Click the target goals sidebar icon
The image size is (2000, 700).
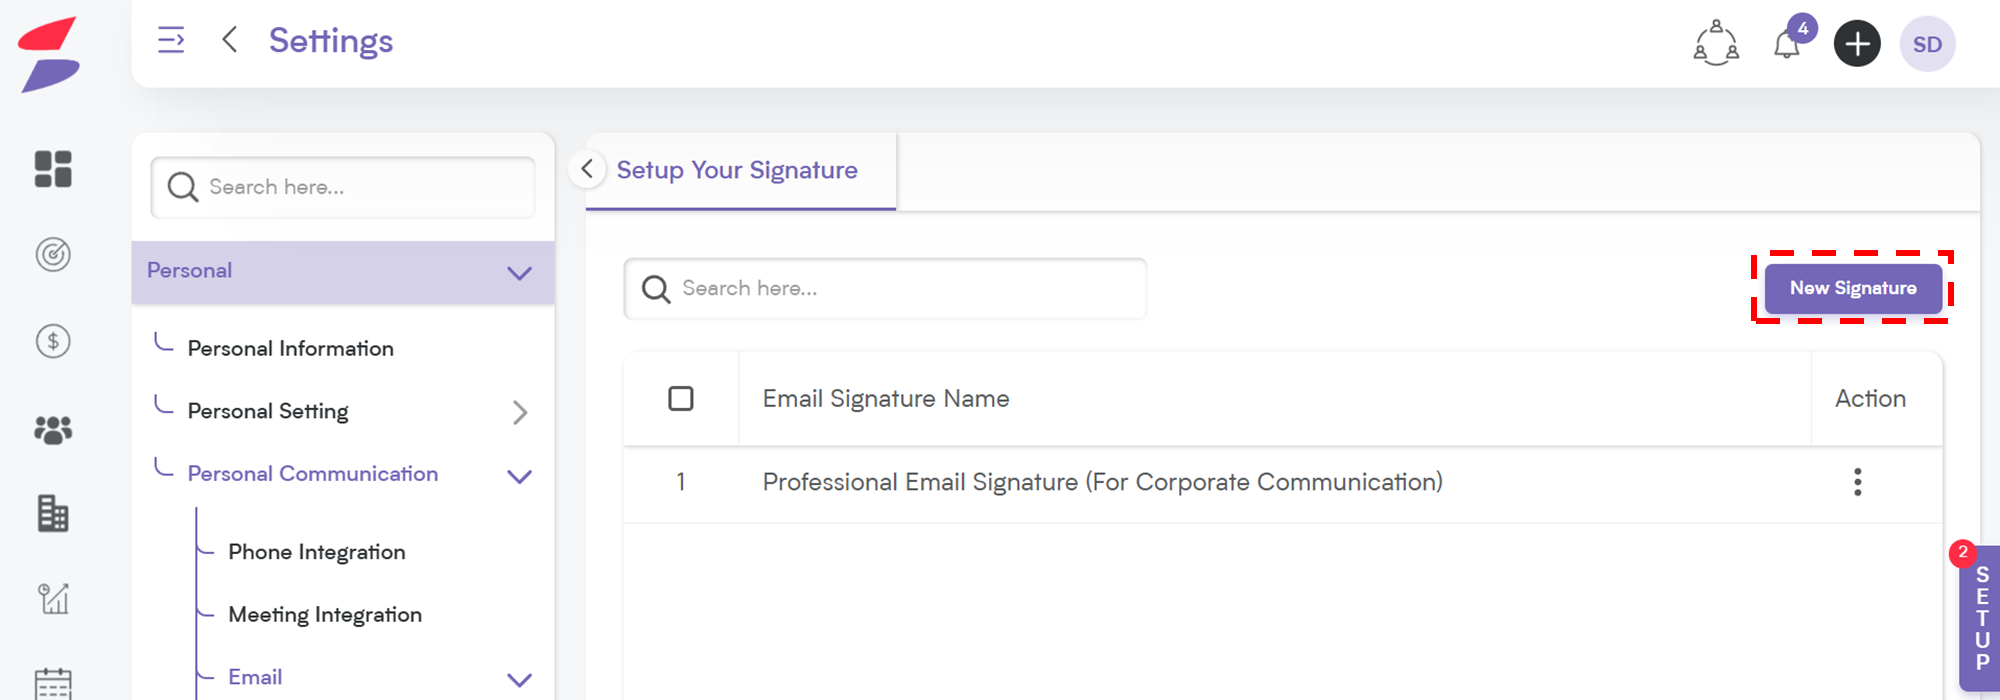click(x=53, y=255)
